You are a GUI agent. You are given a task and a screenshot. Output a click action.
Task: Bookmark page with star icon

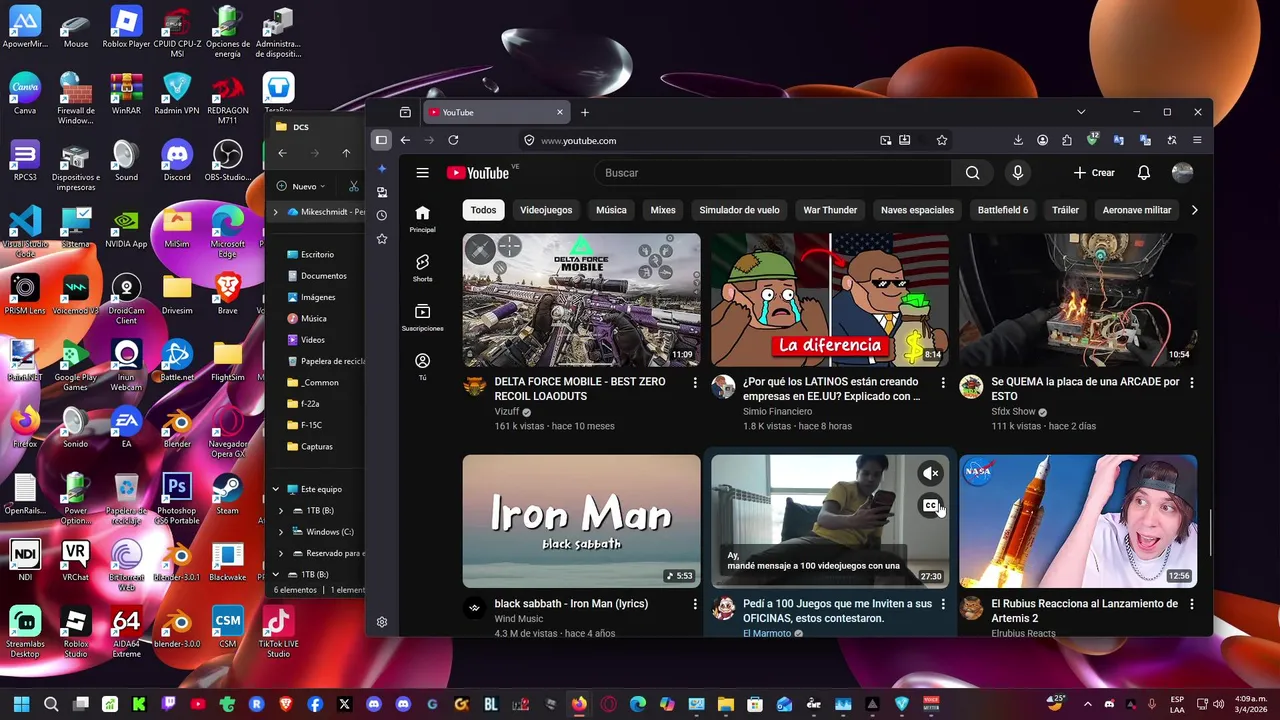pyautogui.click(x=941, y=140)
